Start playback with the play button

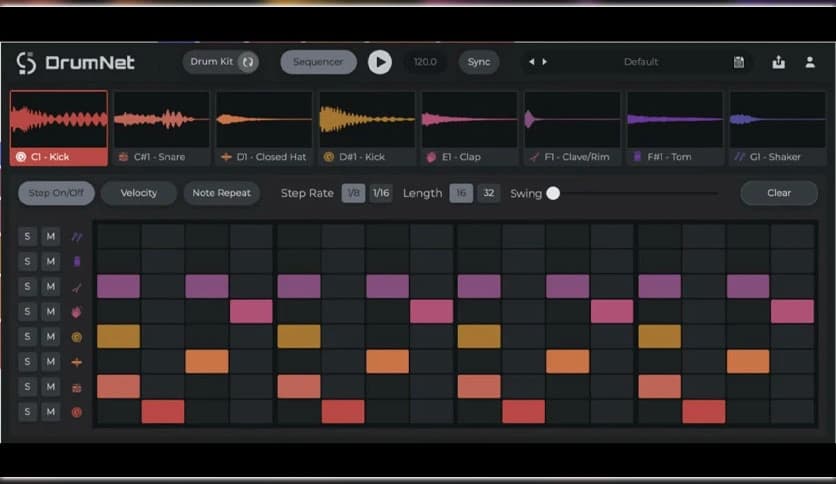pos(380,62)
